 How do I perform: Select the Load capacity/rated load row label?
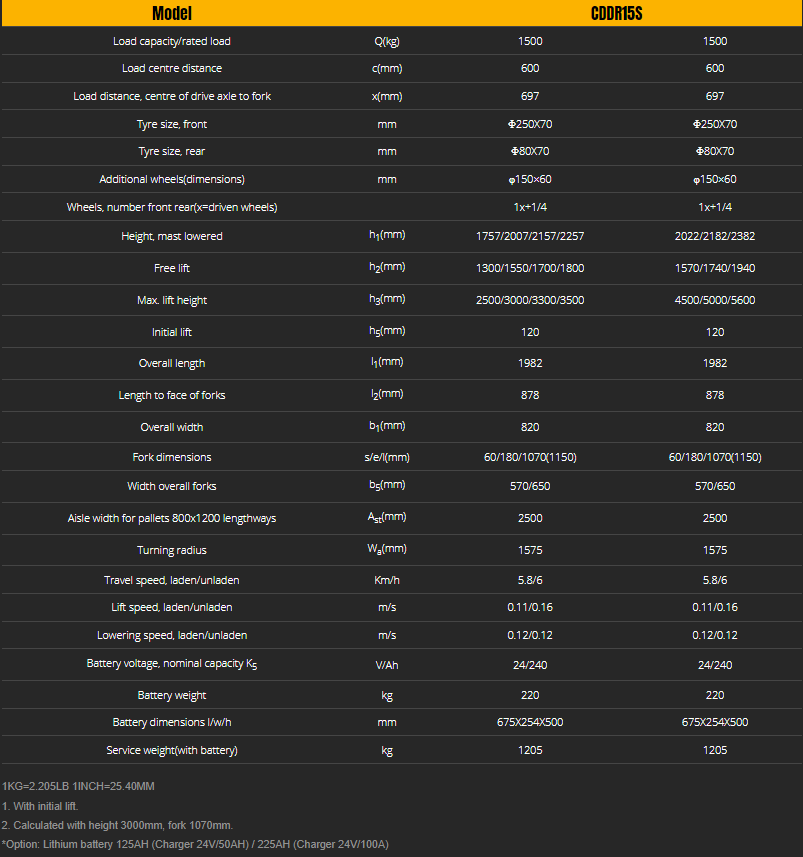172,41
